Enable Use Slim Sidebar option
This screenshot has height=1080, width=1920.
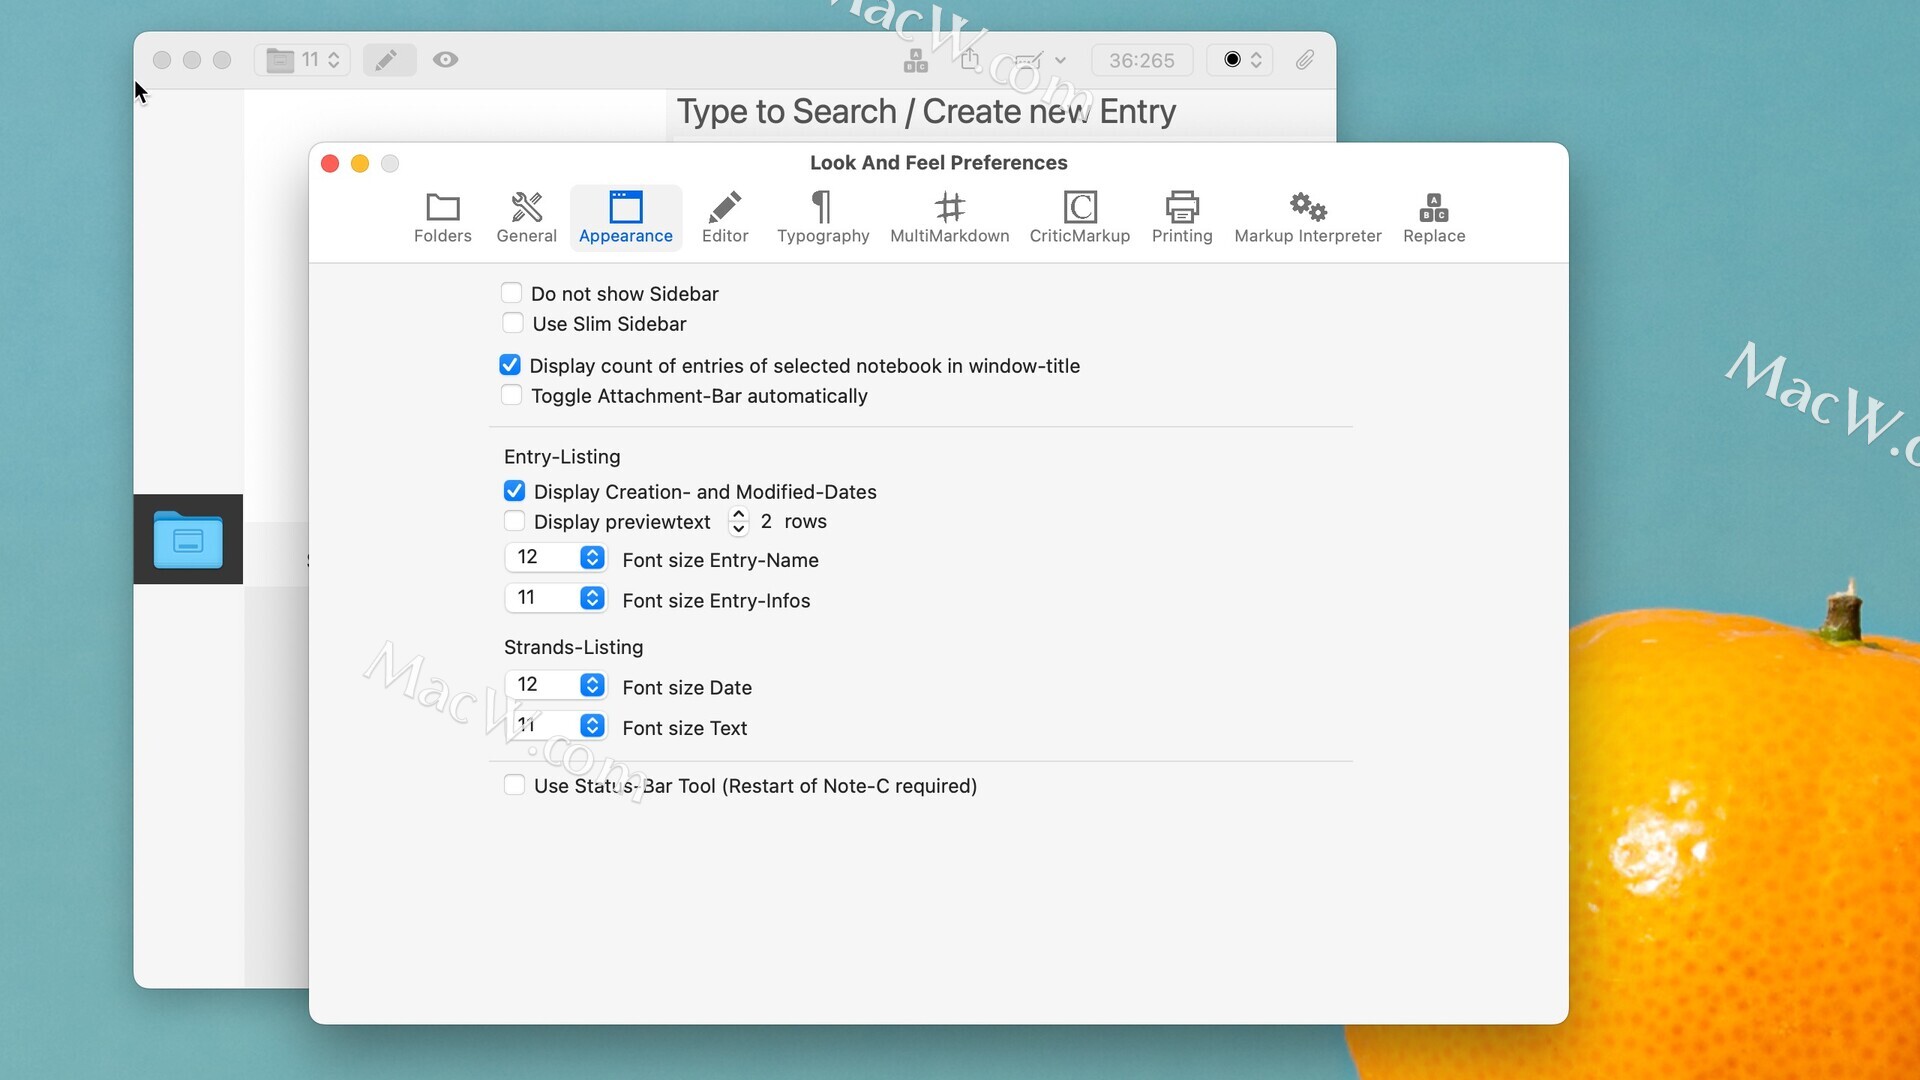512,323
